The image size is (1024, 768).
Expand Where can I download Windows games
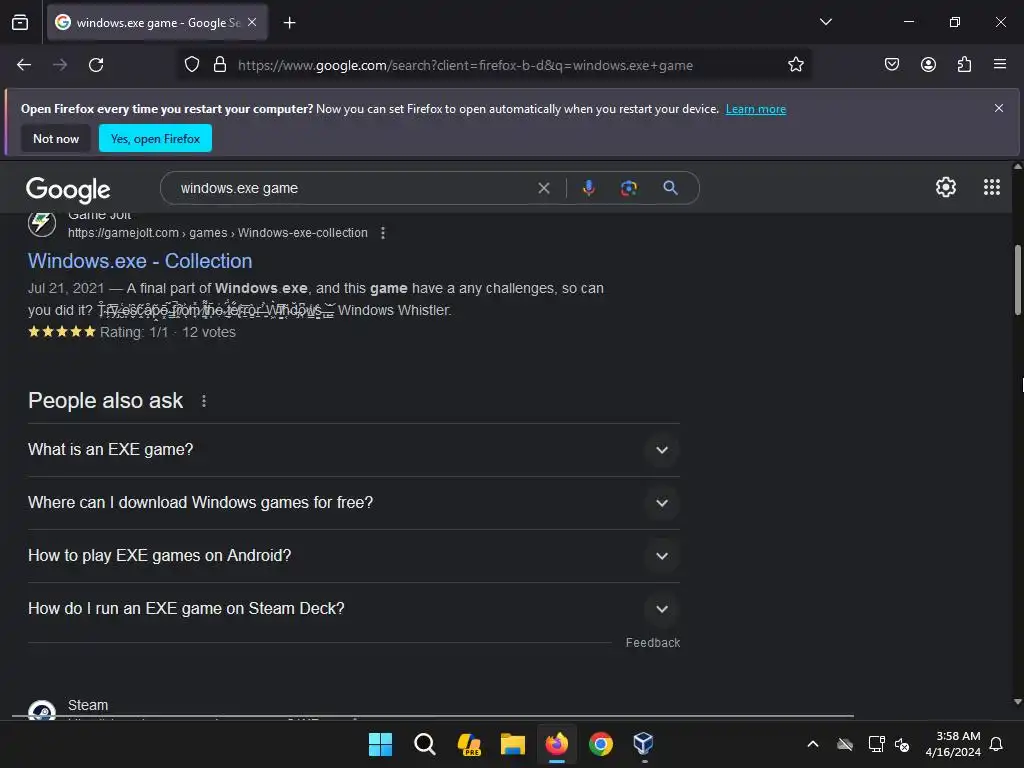(354, 503)
